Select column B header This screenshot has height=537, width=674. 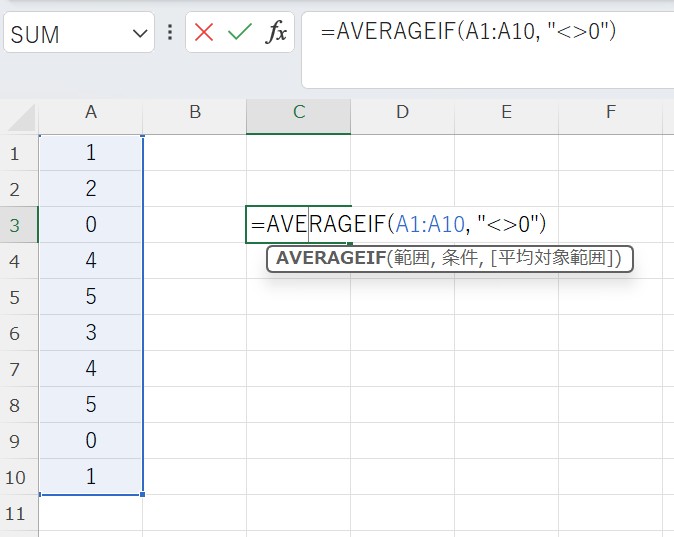pos(194,113)
